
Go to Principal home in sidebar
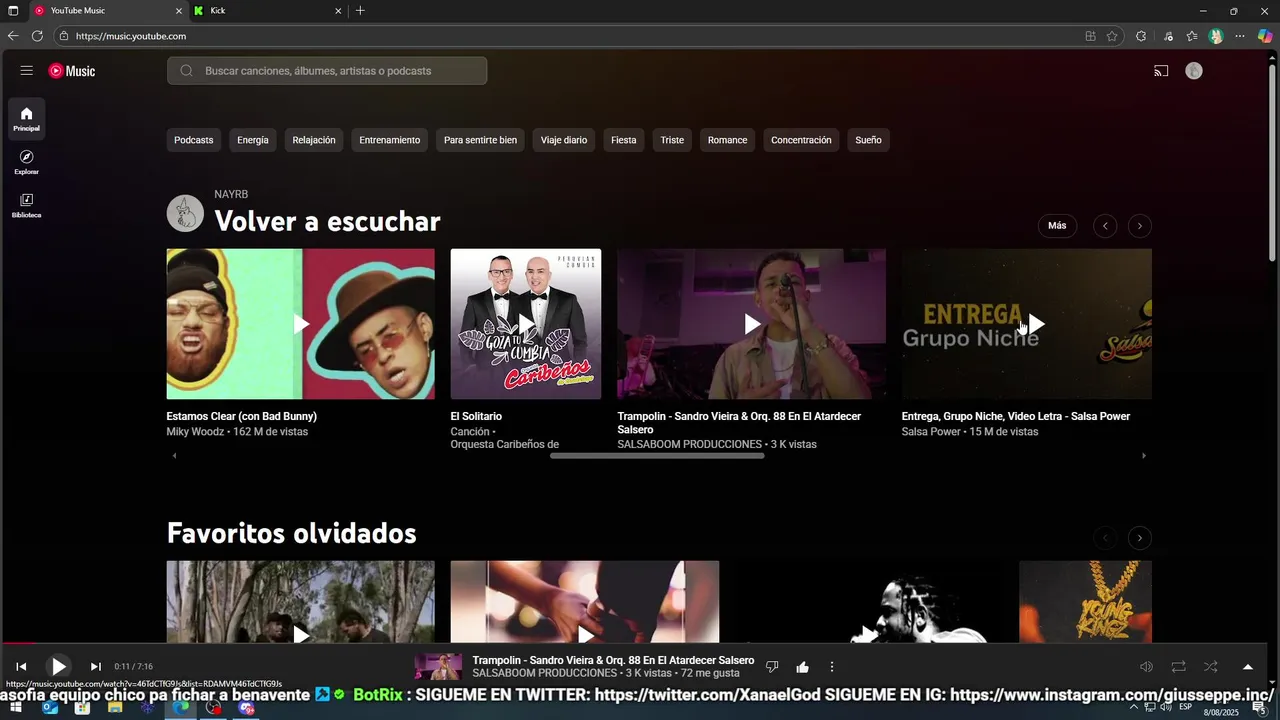pos(27,118)
